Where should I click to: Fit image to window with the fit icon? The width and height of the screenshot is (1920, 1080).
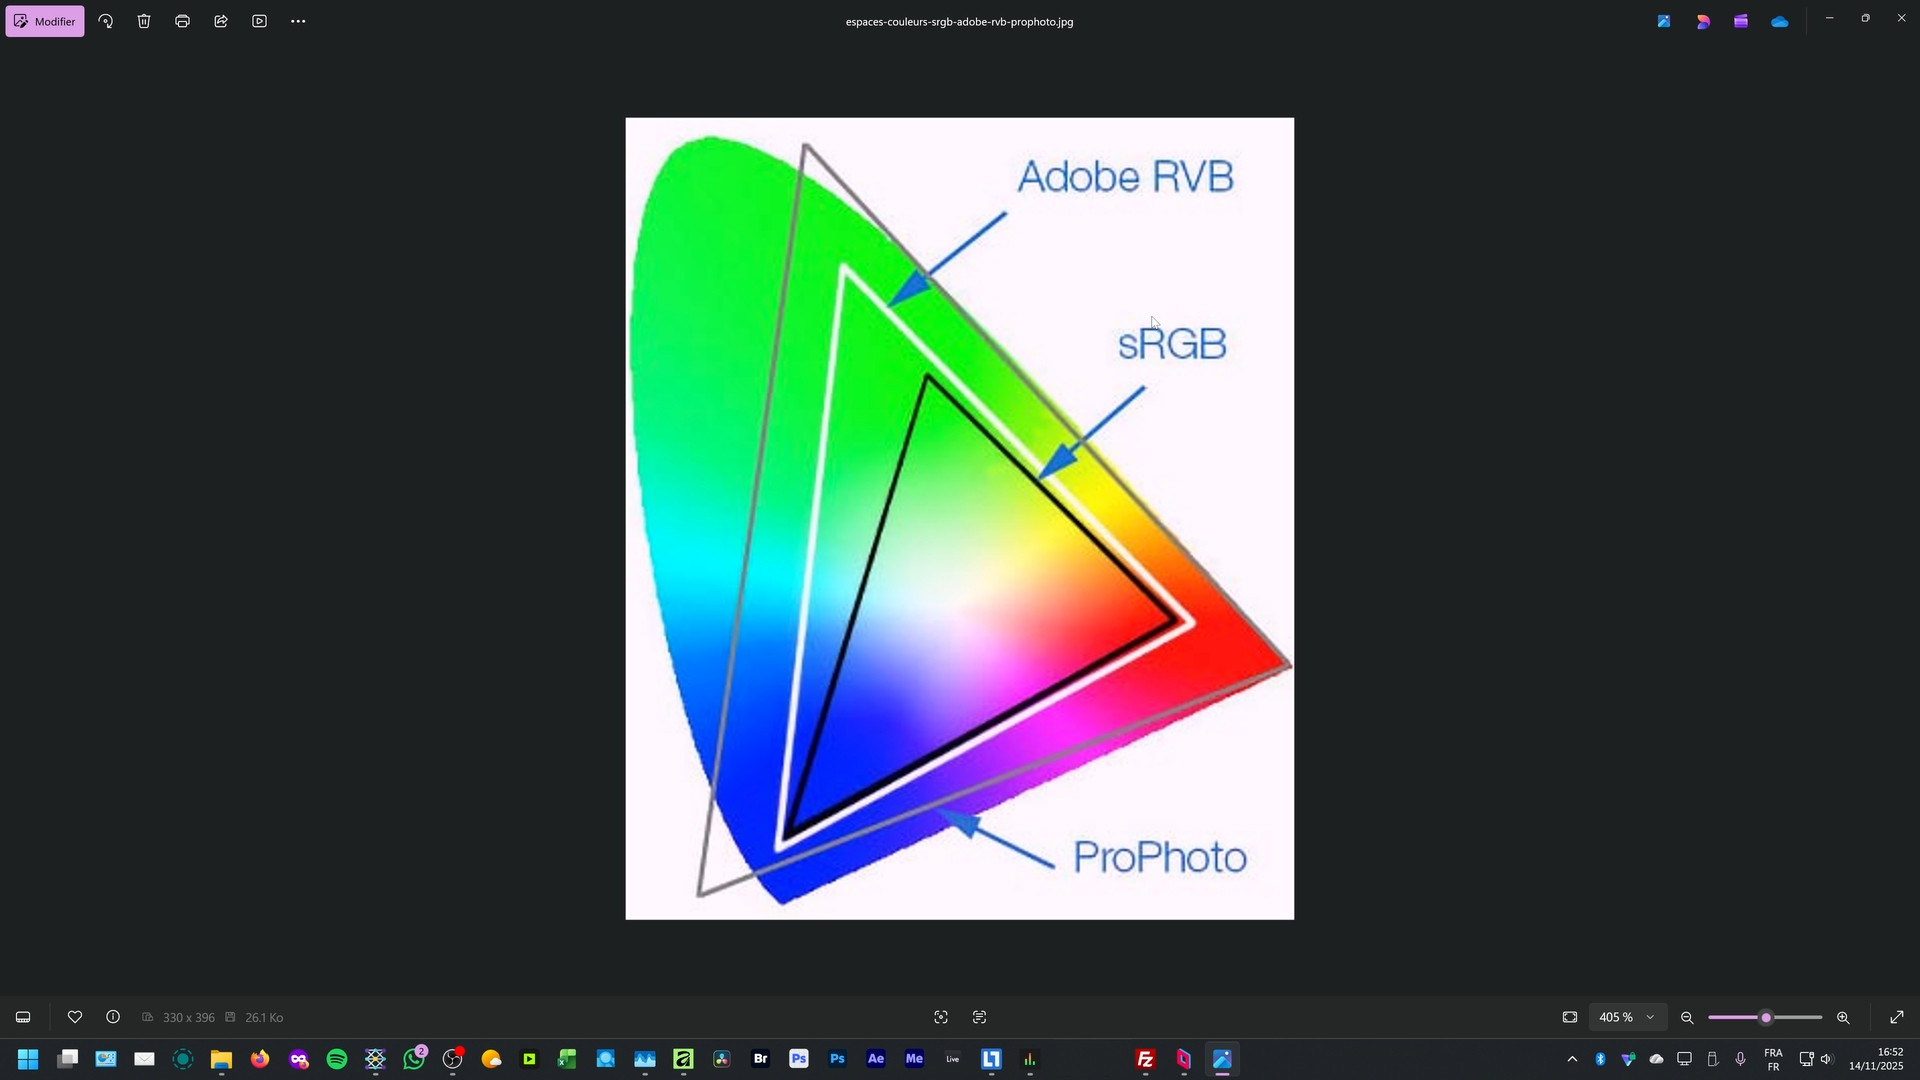click(x=1570, y=1018)
